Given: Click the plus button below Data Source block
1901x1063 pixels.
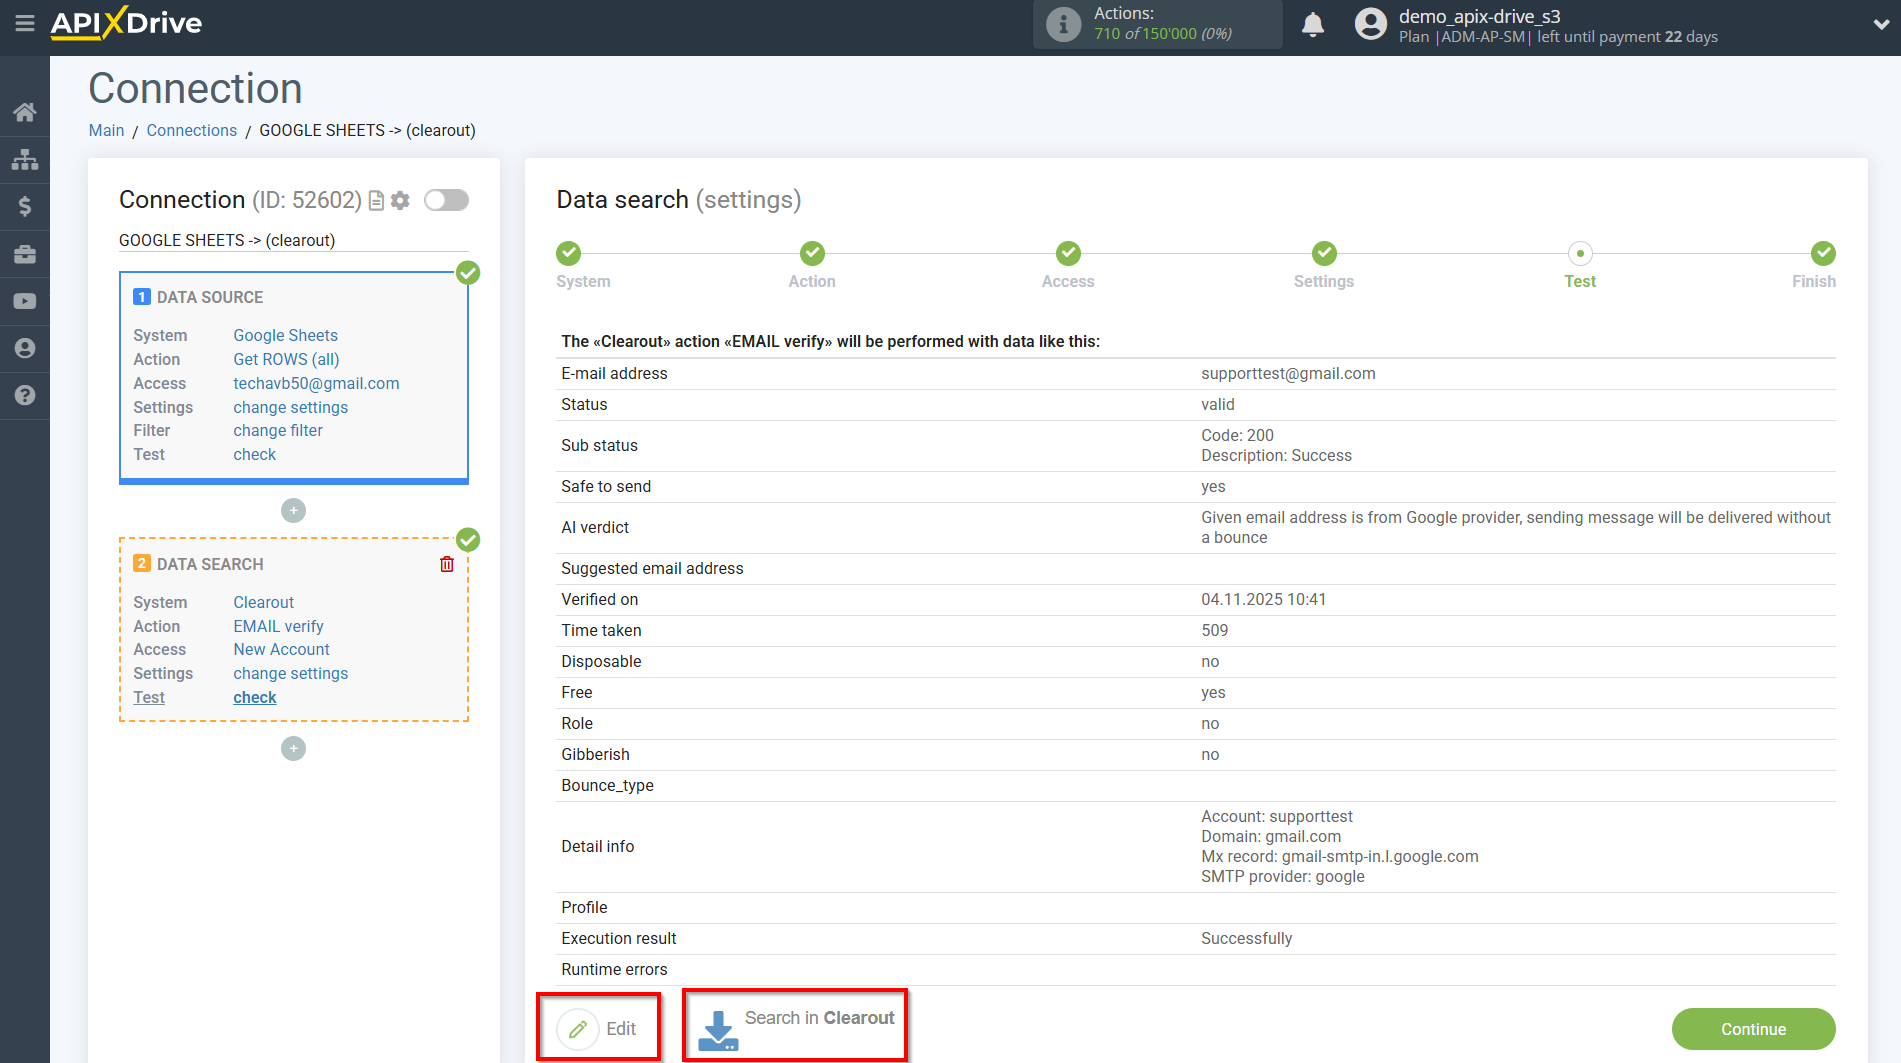Looking at the screenshot, I should click(293, 510).
